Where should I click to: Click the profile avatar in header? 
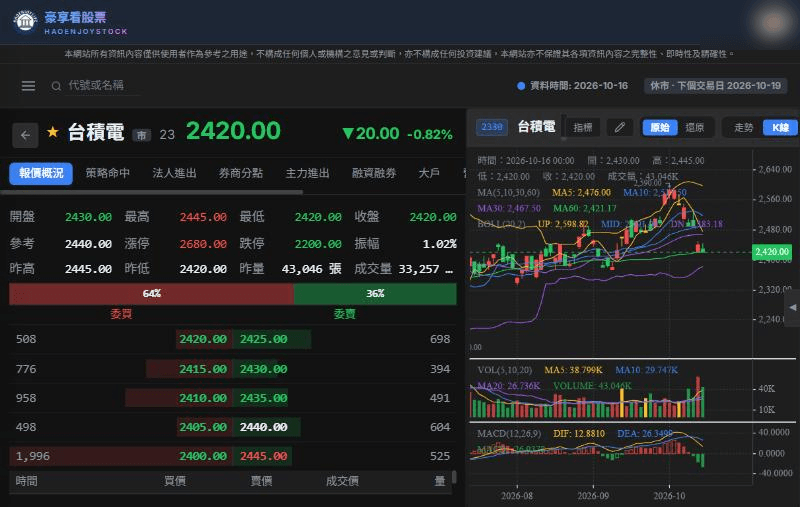coord(772,22)
